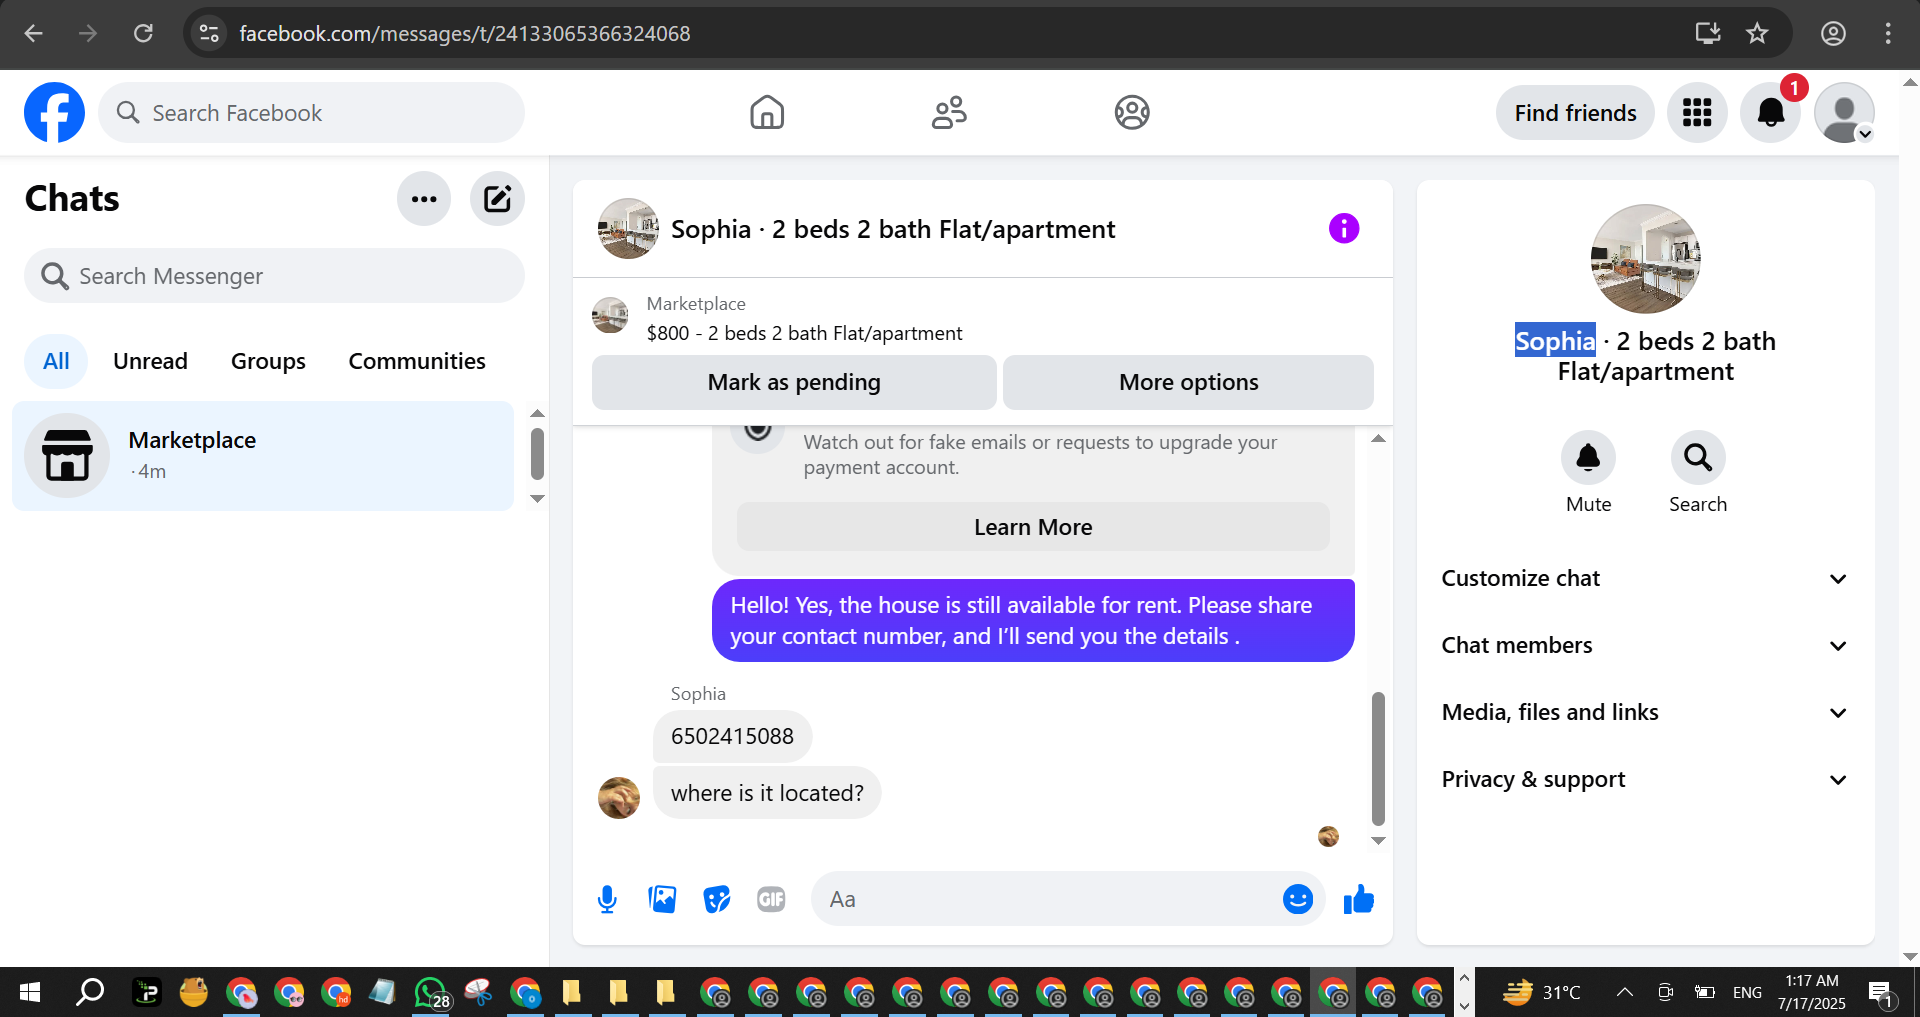Go to the Facebook Home feed icon
Viewport: 1920px width, 1017px height.
pyautogui.click(x=767, y=112)
